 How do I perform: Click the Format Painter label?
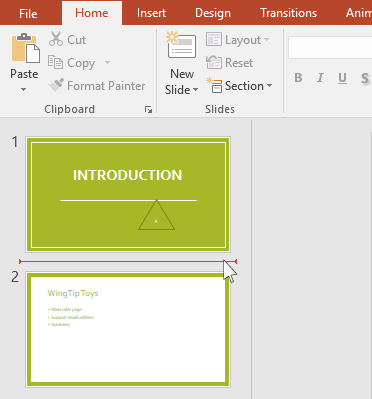pos(106,86)
